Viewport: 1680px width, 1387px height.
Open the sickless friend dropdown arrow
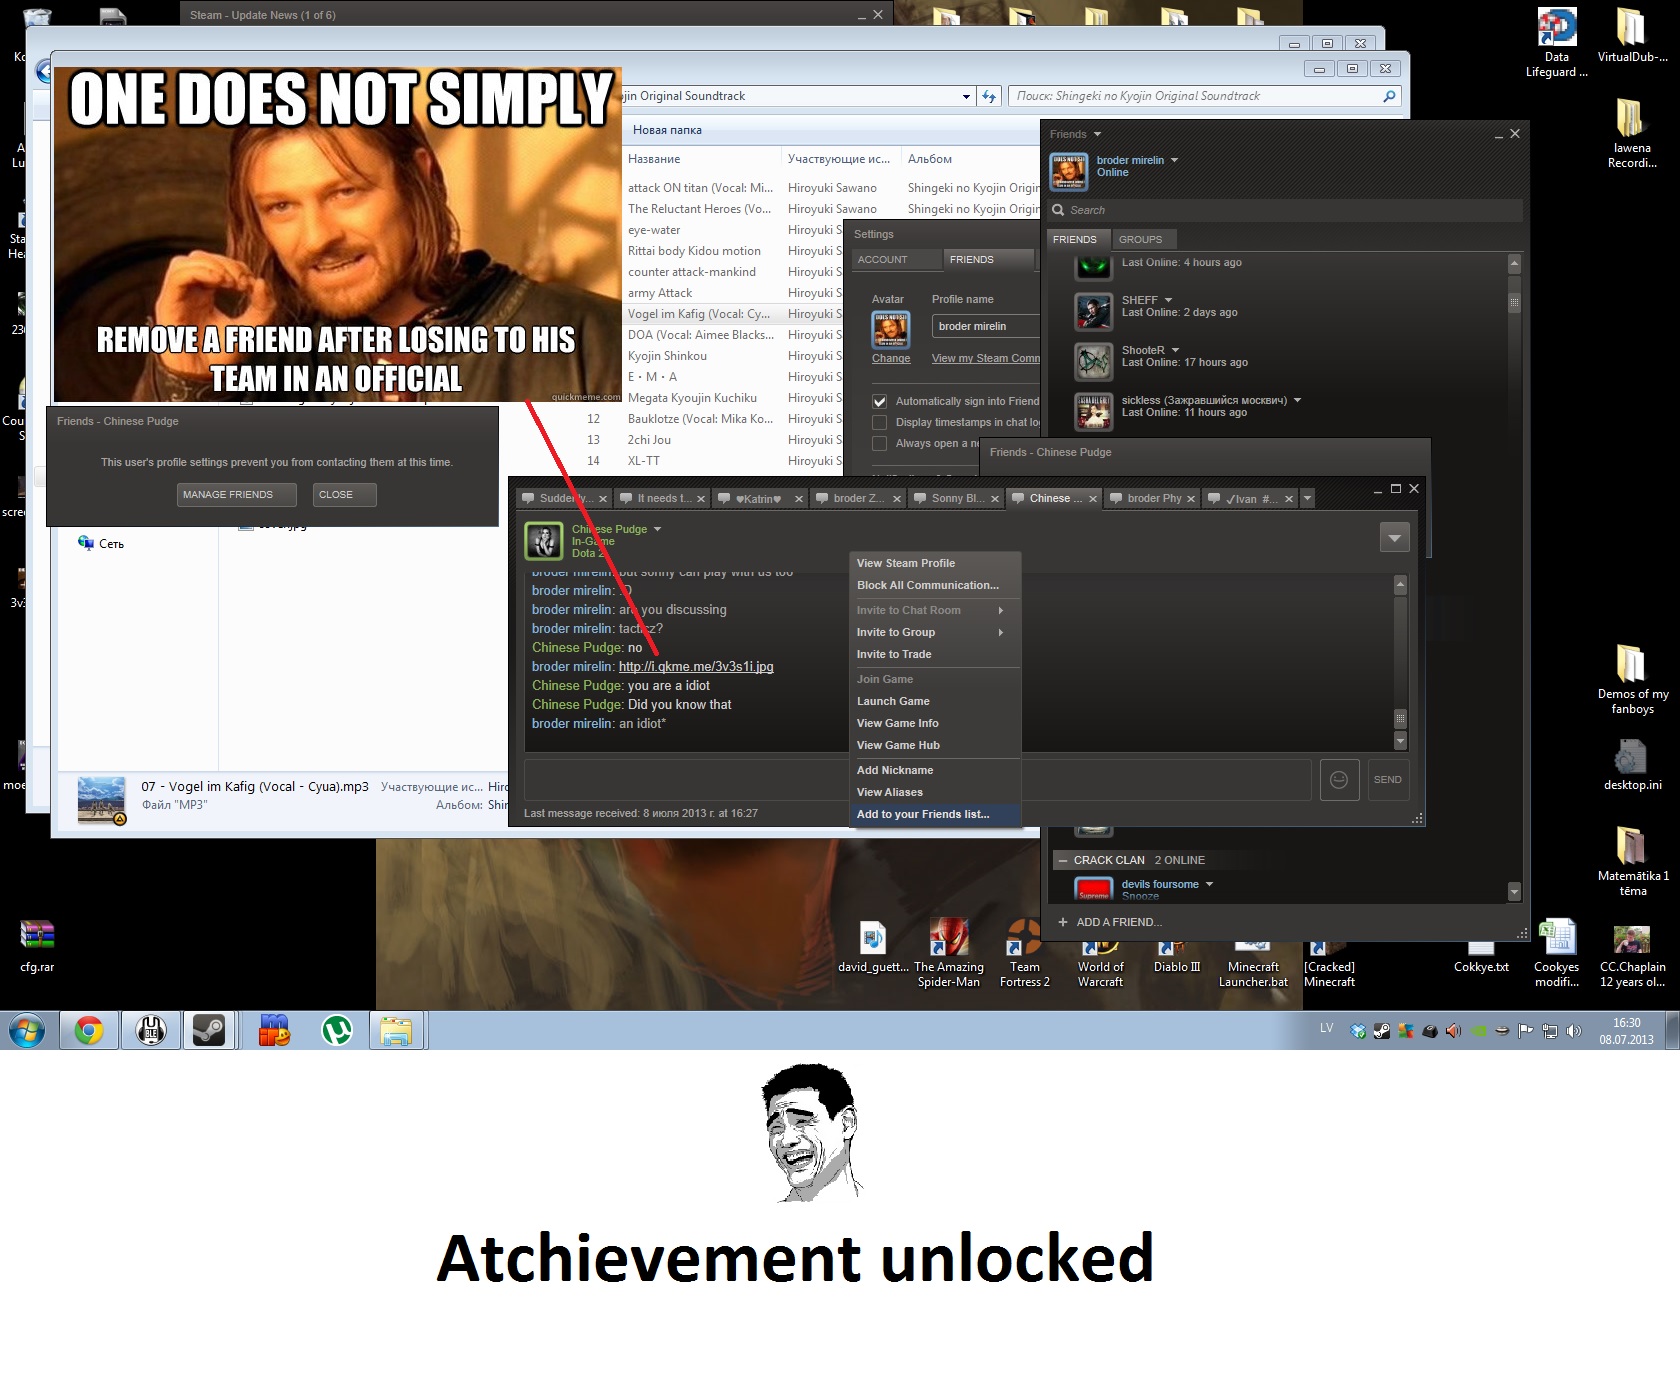[x=1297, y=400]
